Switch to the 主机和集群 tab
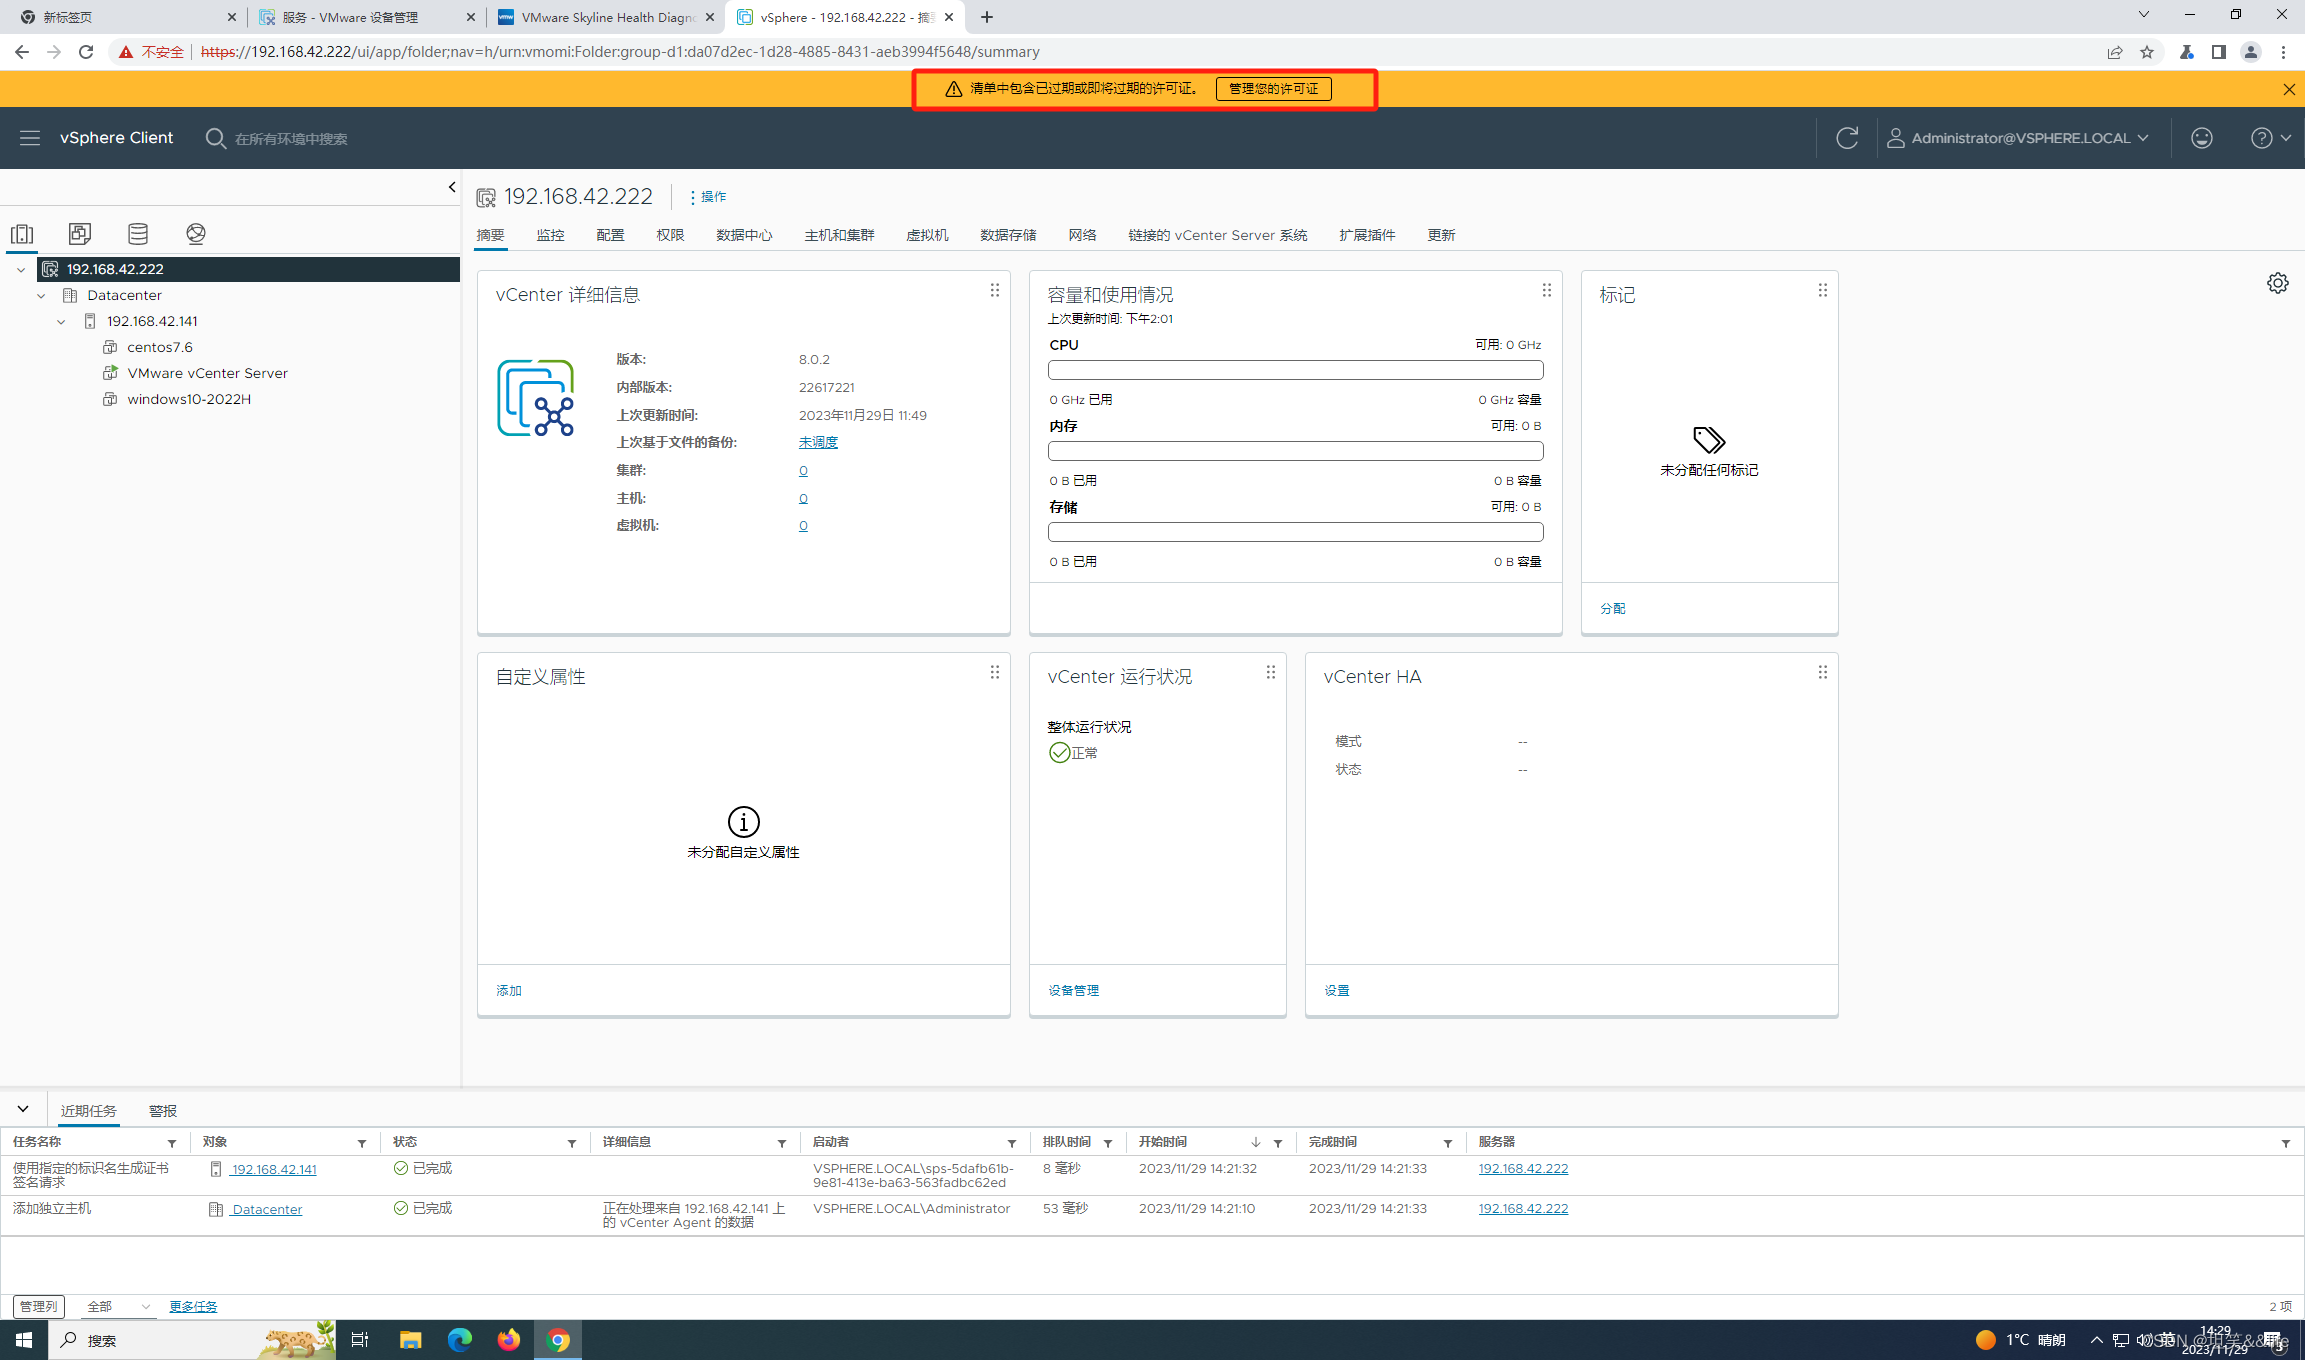Image resolution: width=2305 pixels, height=1360 pixels. pos(839,235)
